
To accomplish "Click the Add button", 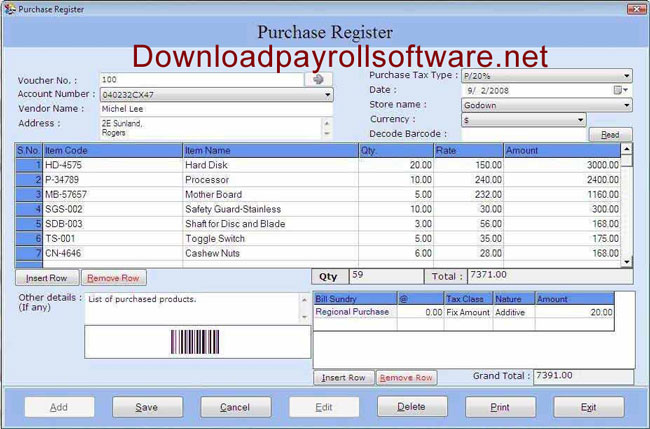I will [x=59, y=407].
